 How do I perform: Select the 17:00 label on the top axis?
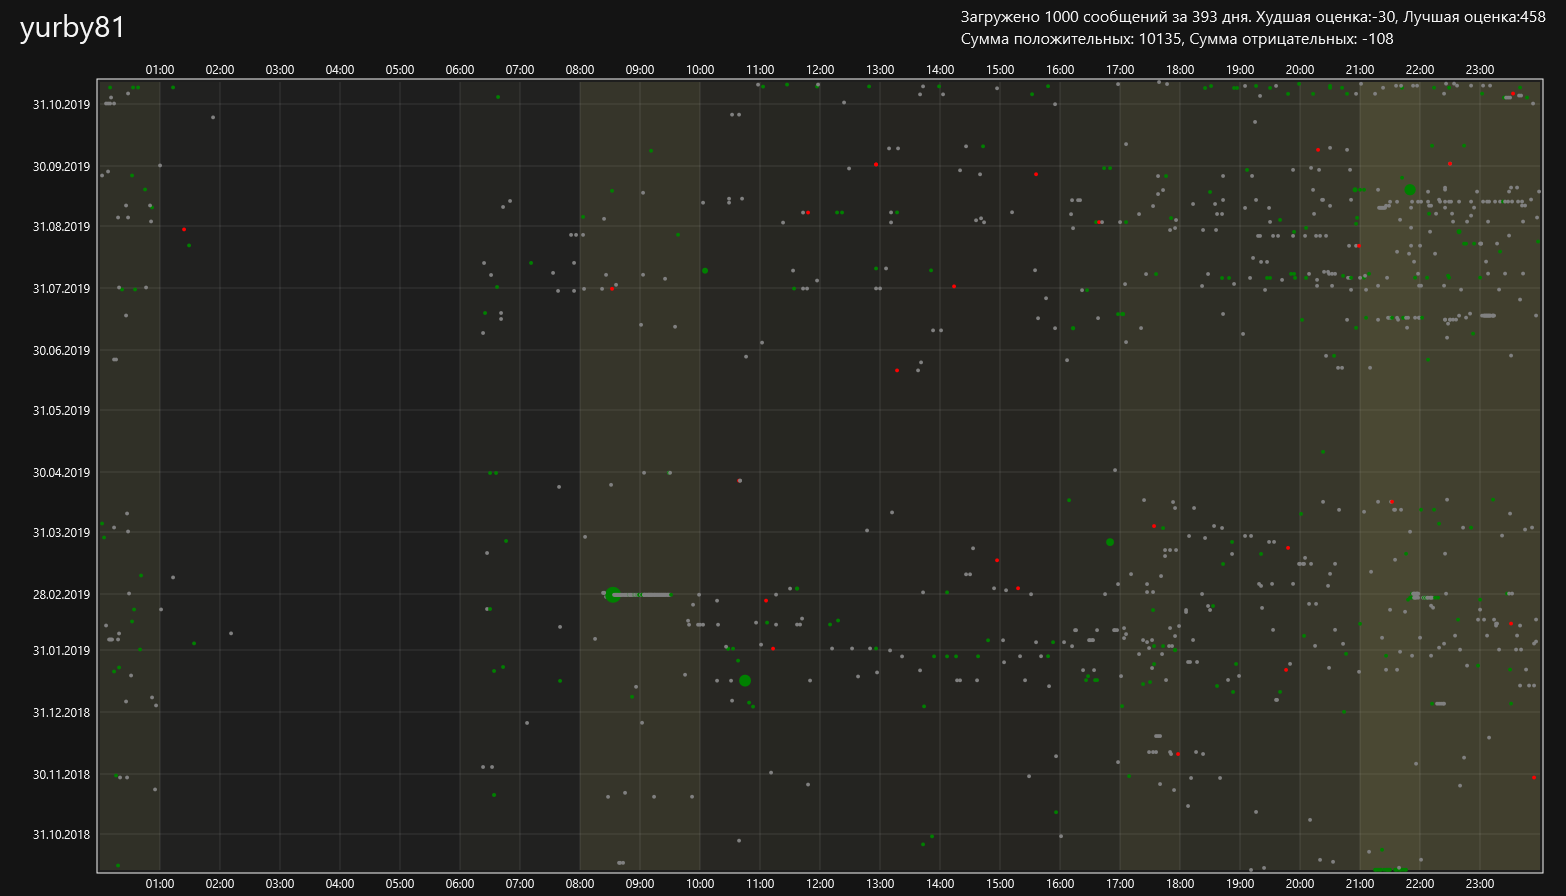1120,70
